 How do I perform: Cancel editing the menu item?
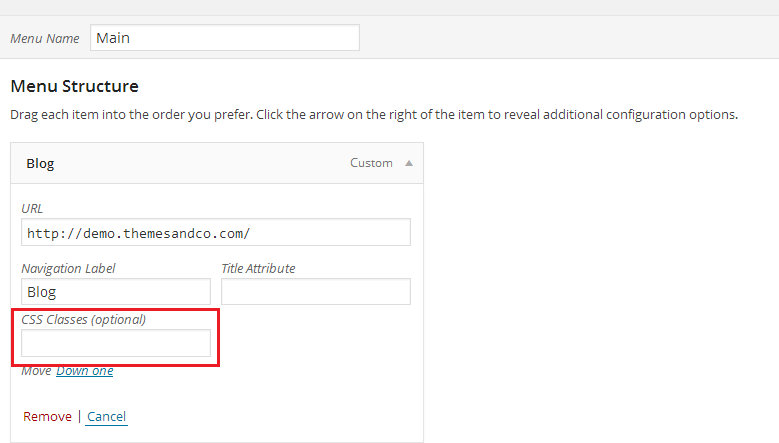(x=107, y=416)
